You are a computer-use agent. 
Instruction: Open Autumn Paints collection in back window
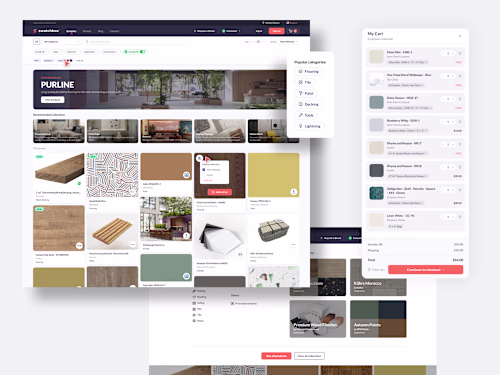(378, 319)
